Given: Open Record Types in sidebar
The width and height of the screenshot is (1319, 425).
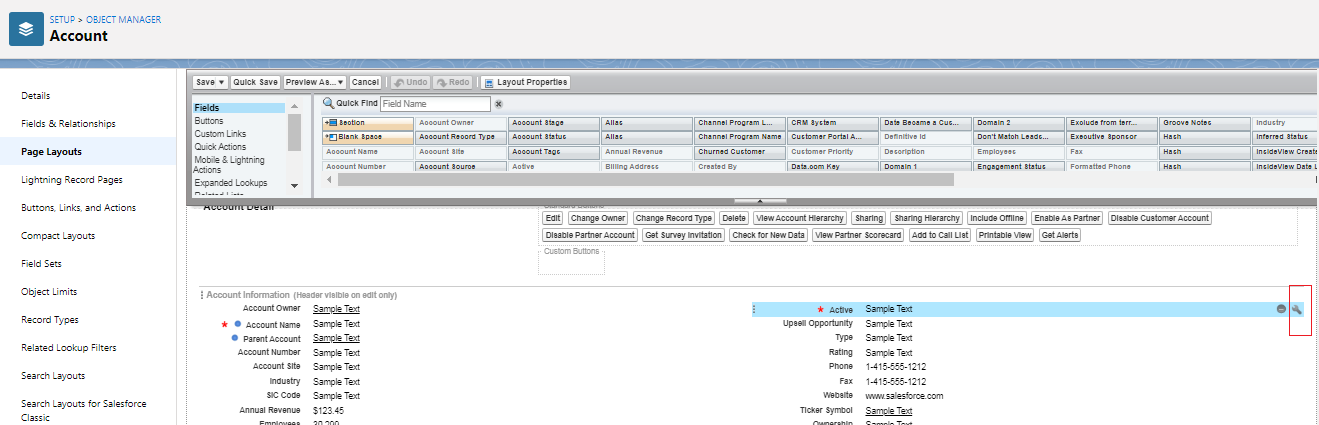Looking at the screenshot, I should (x=50, y=320).
